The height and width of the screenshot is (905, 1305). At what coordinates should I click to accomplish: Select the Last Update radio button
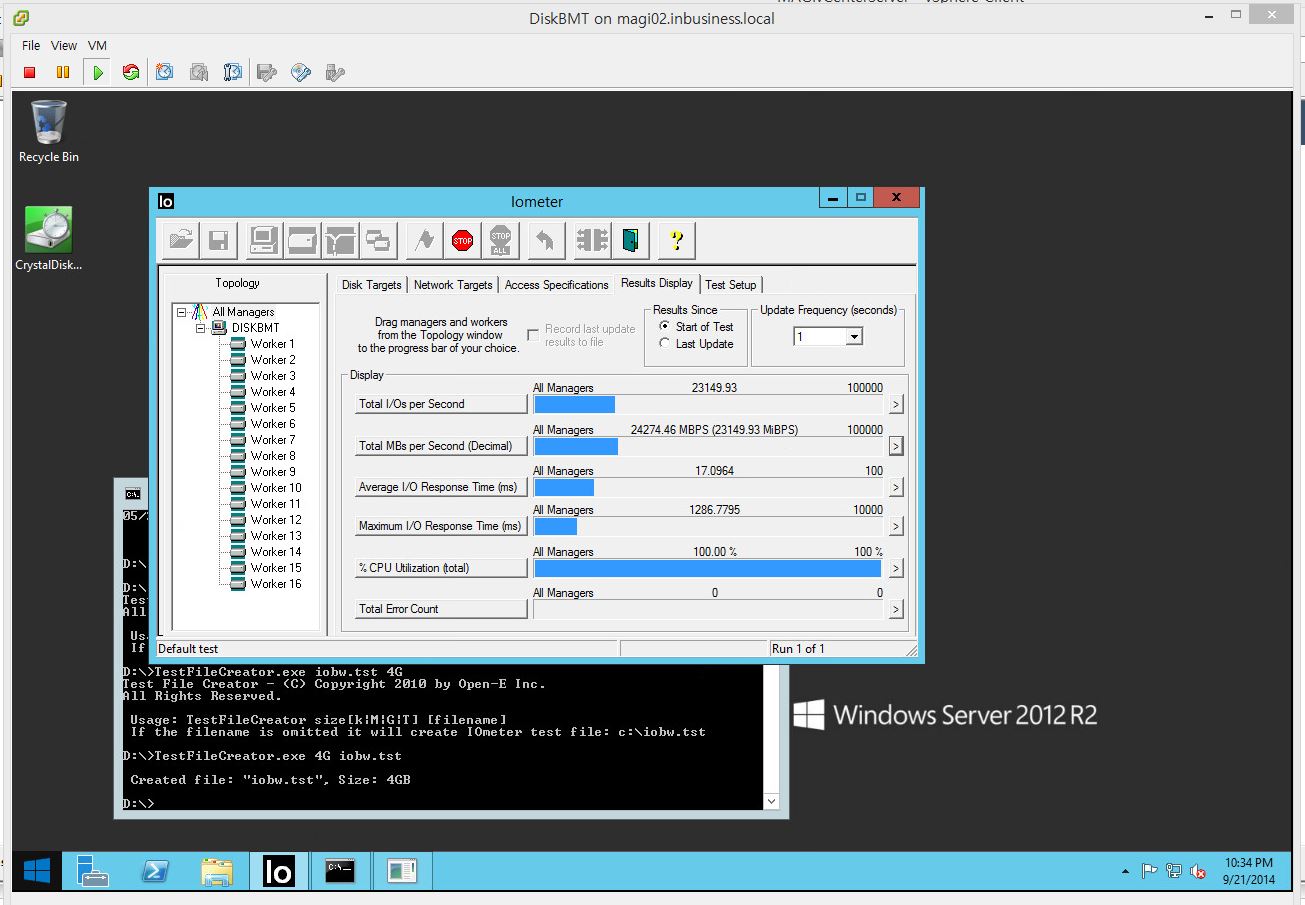[x=665, y=344]
